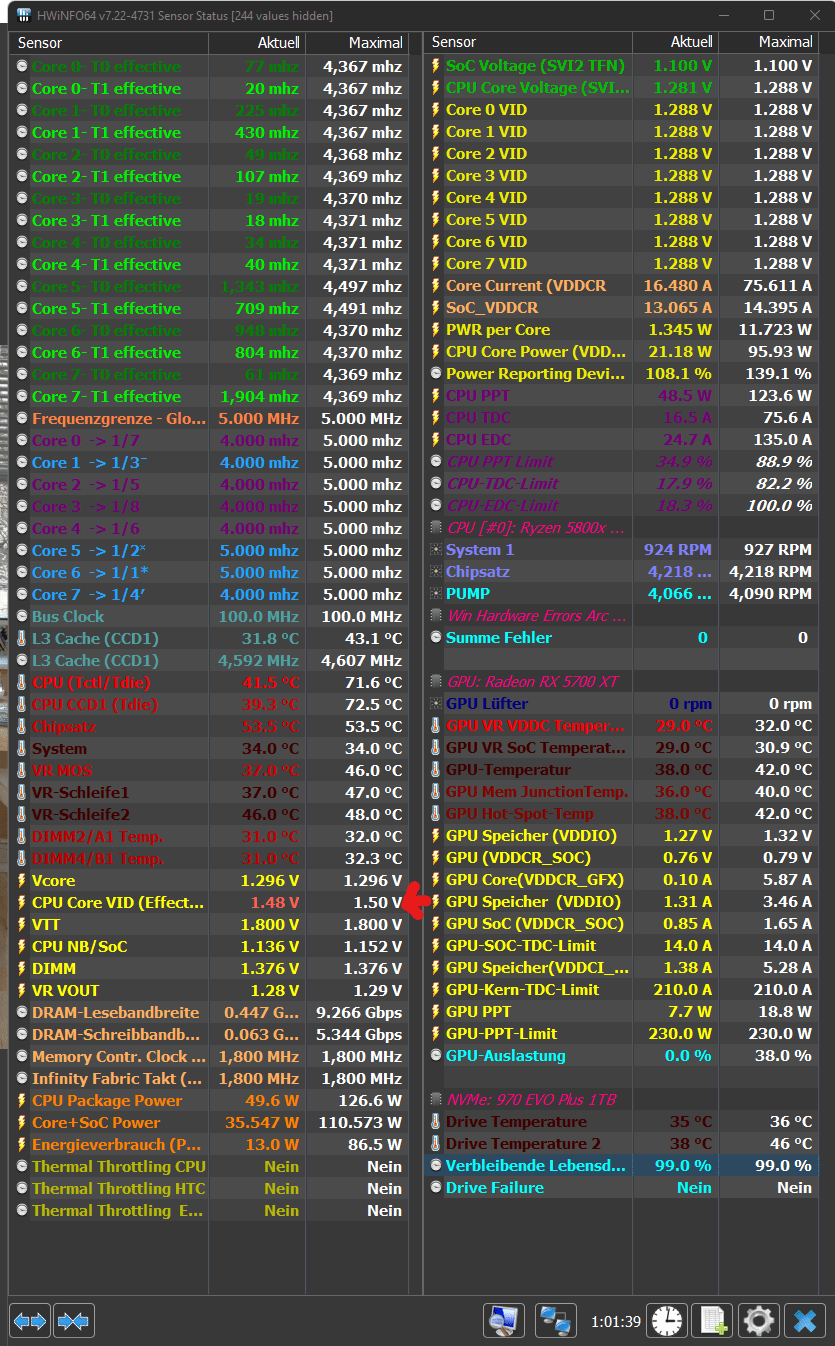Click the shrink layout arrows button
The image size is (835, 1346).
[73, 1321]
